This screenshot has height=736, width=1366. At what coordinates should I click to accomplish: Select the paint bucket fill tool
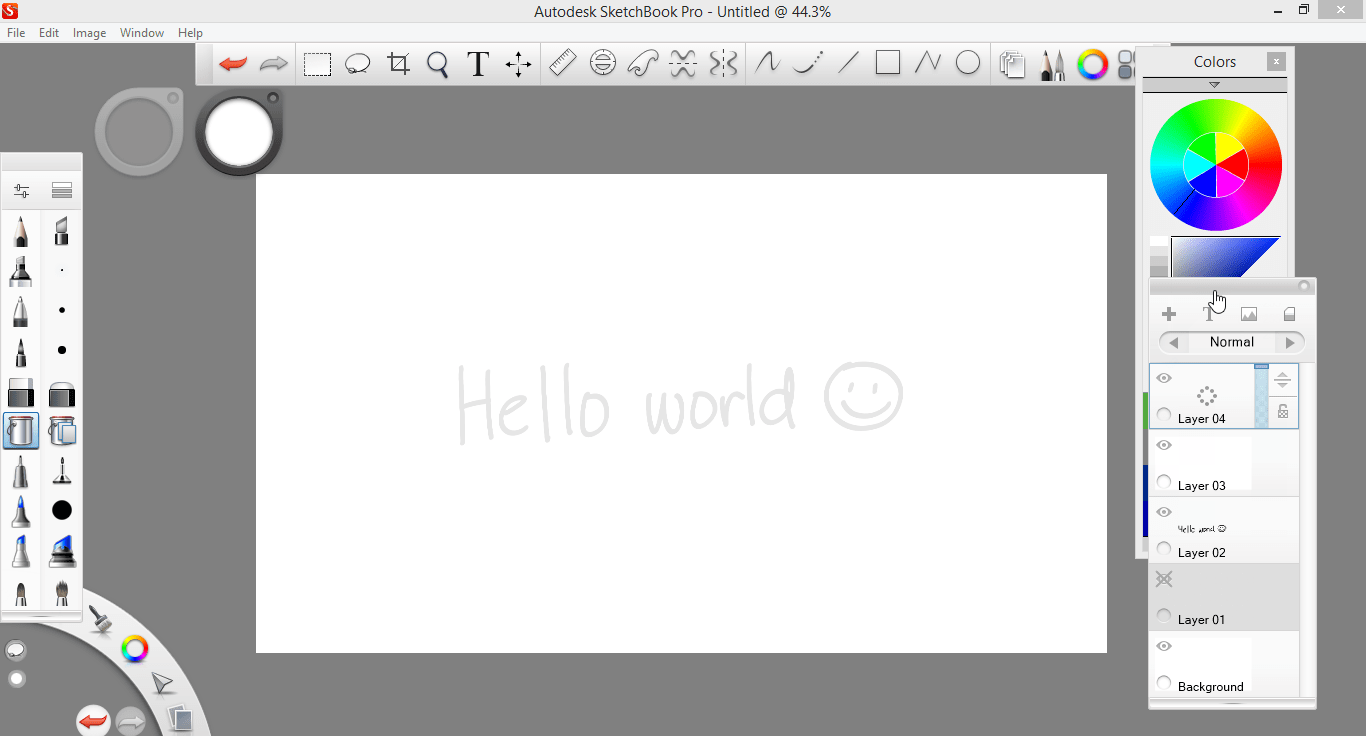tap(20, 431)
